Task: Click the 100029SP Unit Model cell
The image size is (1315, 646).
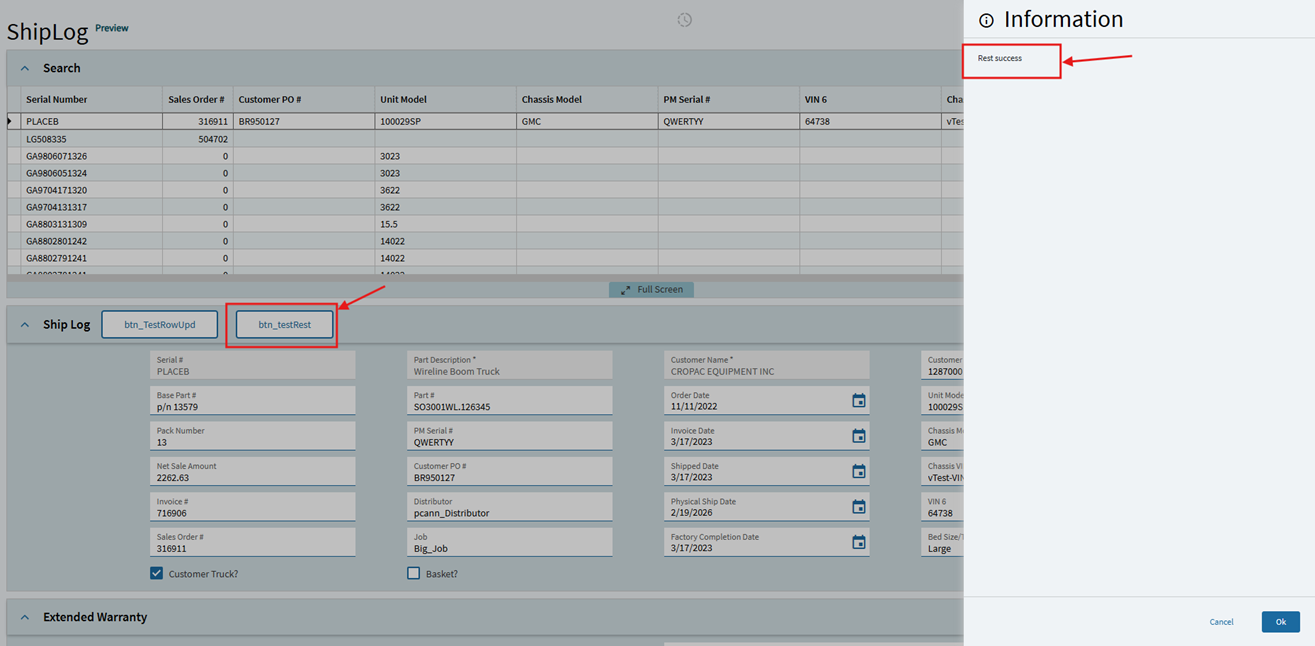Action: [x=445, y=122]
